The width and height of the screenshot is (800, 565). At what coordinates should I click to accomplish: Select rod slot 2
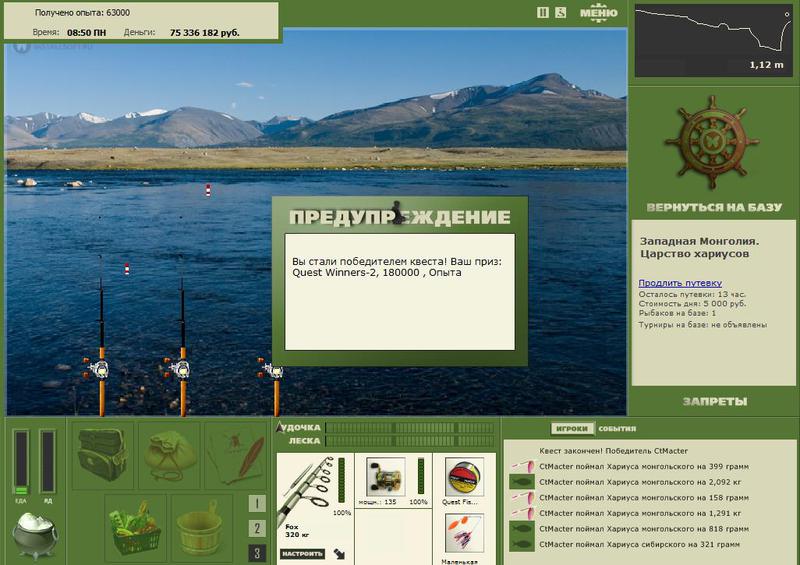point(257,528)
